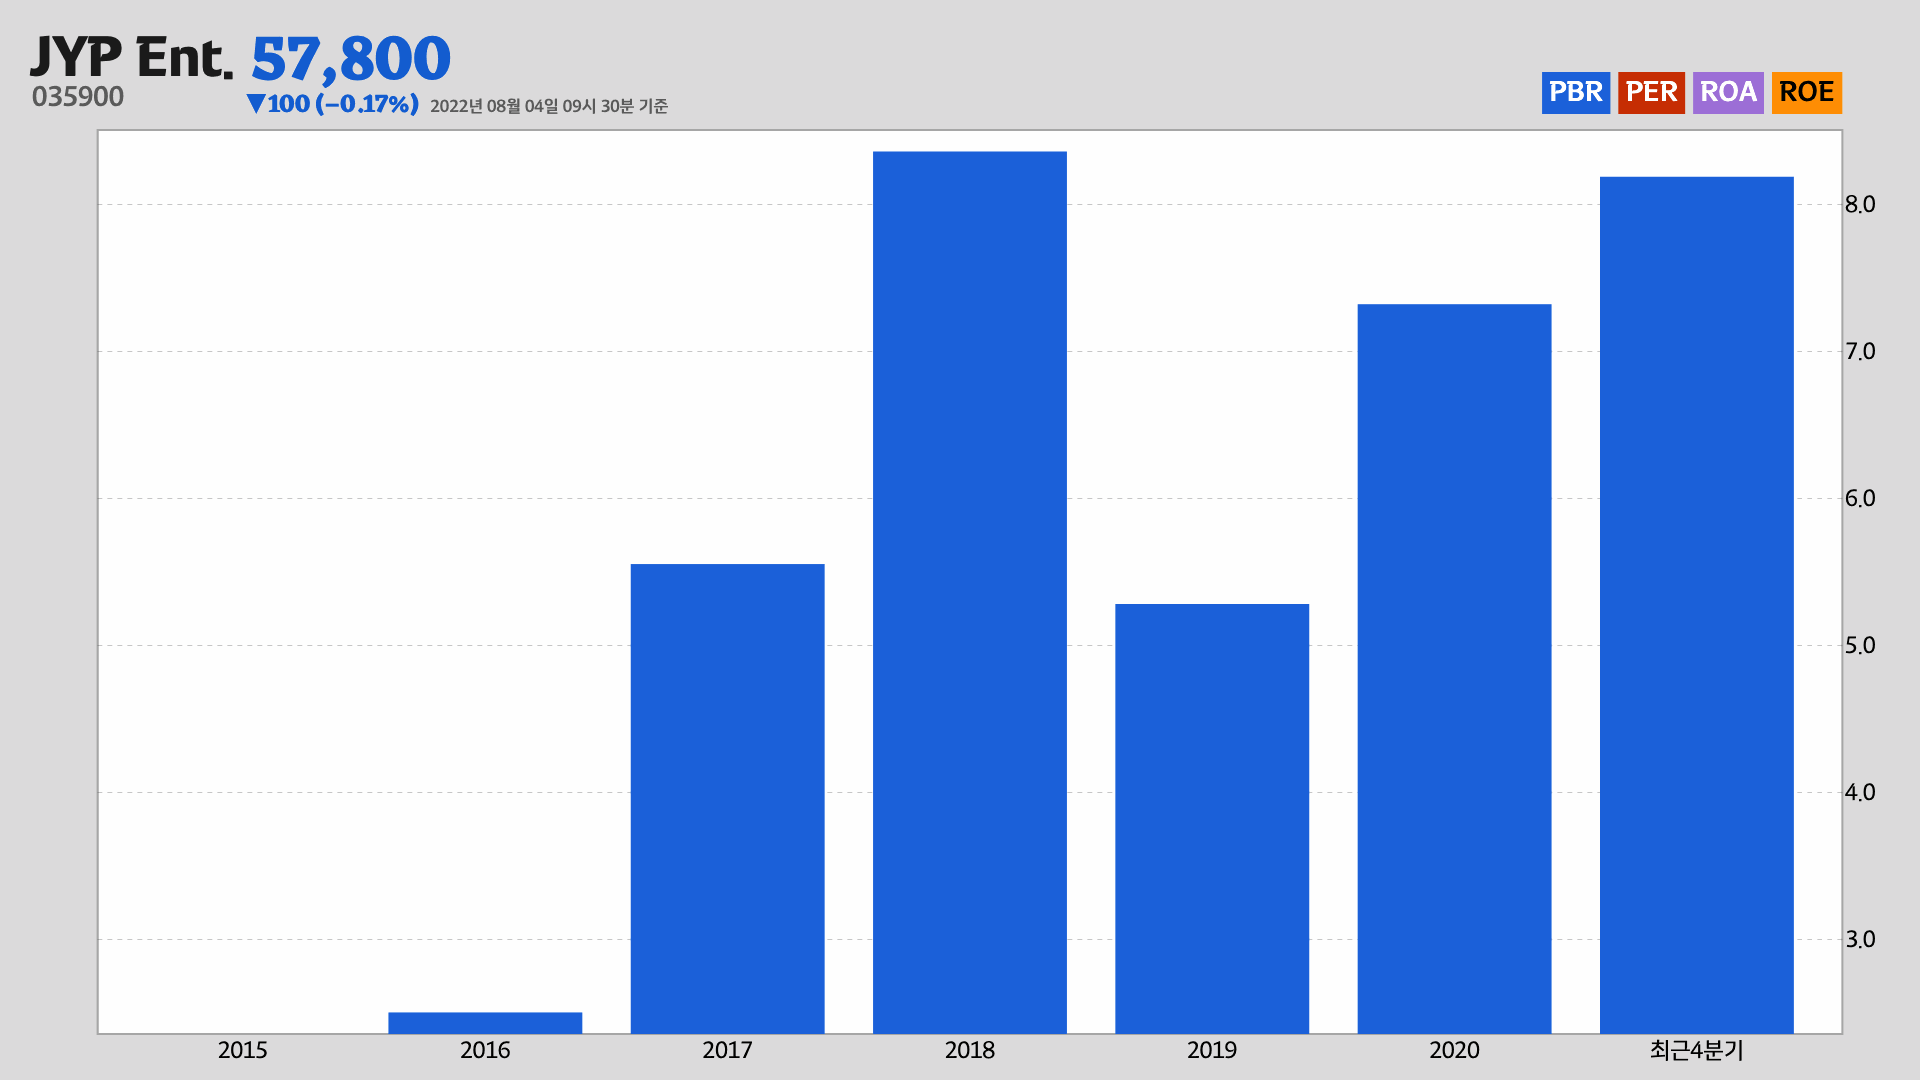1920x1080 pixels.
Task: Select the 2020 PBR bar
Action: click(x=1454, y=669)
